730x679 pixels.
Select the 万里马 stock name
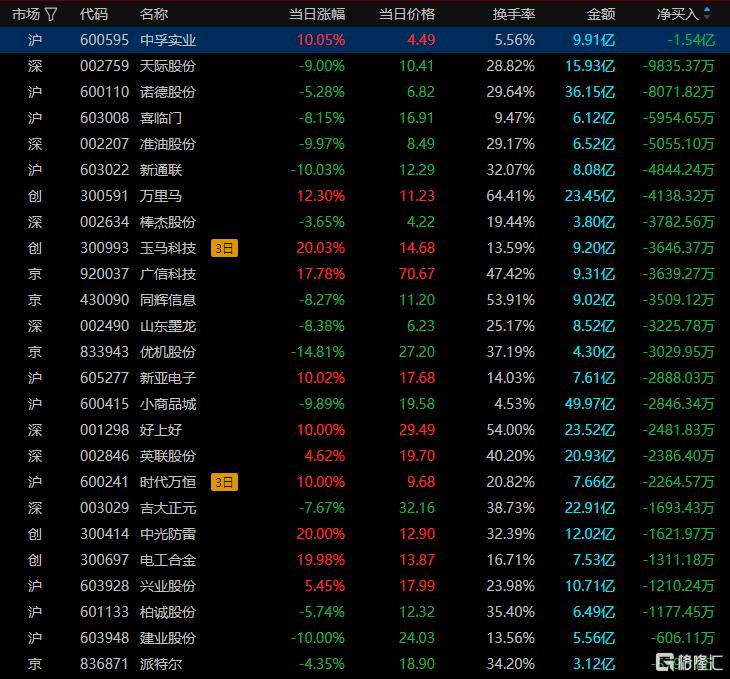[x=161, y=196]
